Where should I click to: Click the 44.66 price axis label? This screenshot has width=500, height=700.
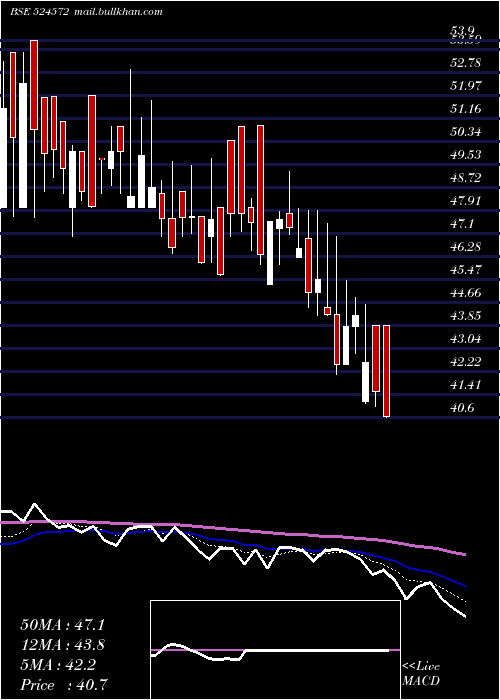pos(466,293)
